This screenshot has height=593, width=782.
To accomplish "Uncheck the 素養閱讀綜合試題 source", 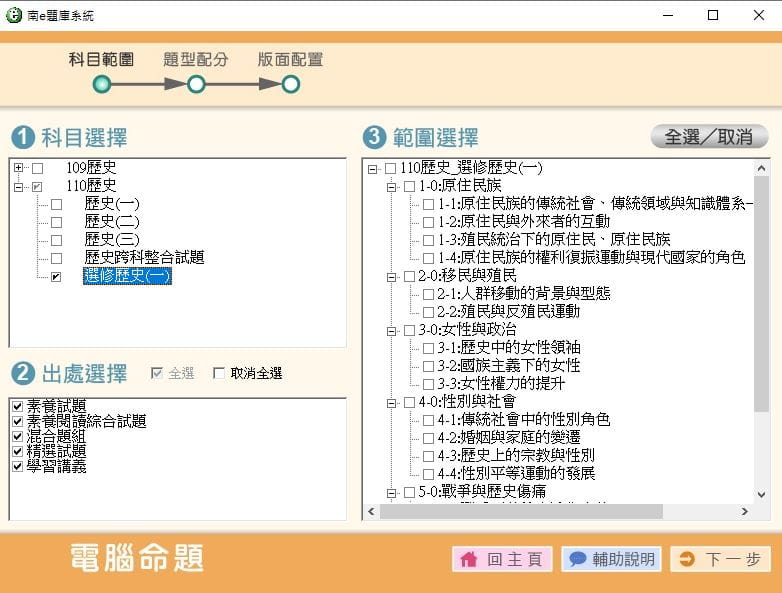I will point(17,421).
